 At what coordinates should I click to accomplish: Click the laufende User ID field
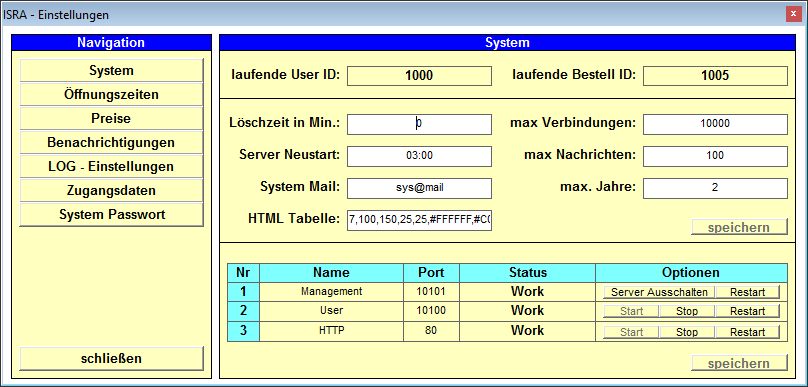(x=419, y=76)
